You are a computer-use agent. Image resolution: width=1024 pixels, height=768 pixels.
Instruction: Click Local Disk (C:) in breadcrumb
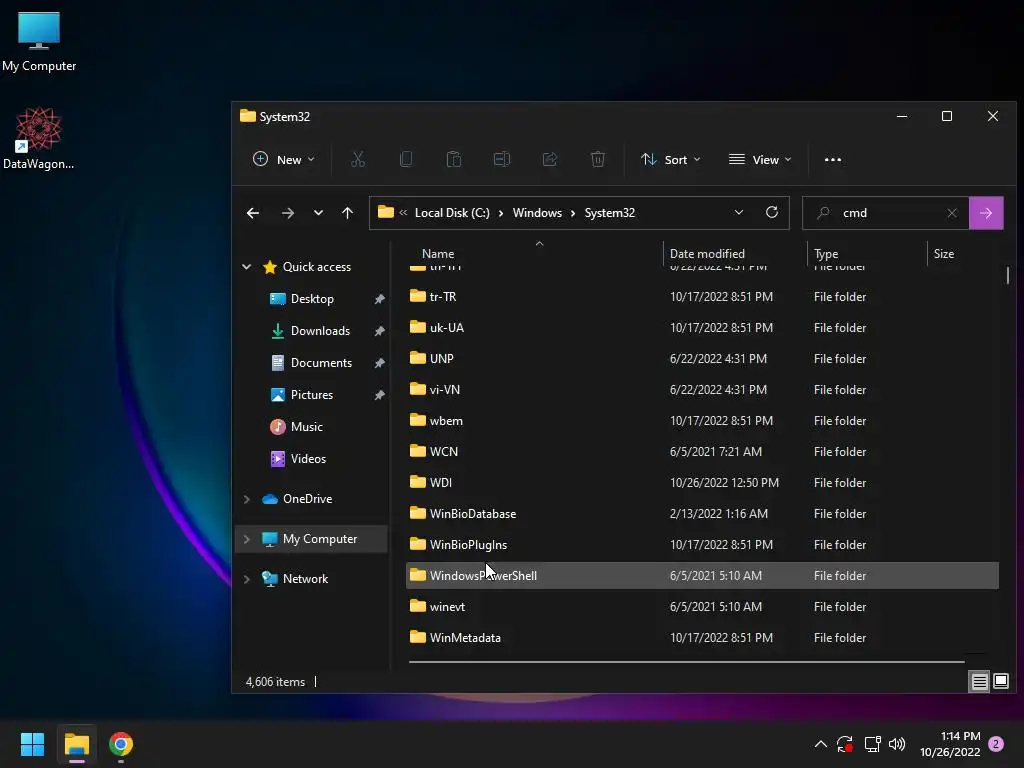pyautogui.click(x=452, y=213)
